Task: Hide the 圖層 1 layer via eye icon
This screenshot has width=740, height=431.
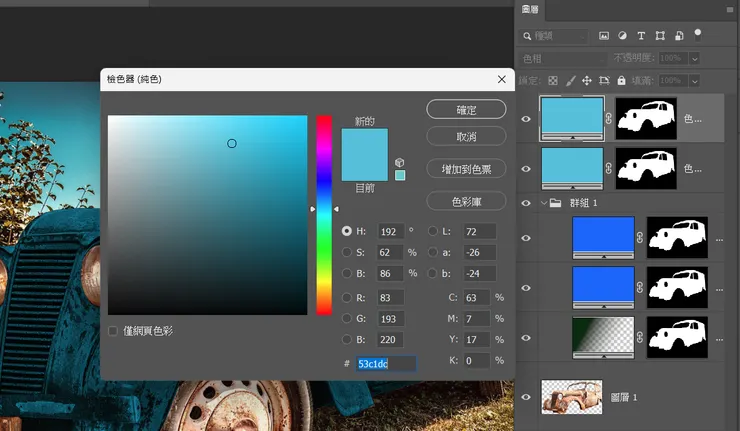Action: click(x=526, y=397)
